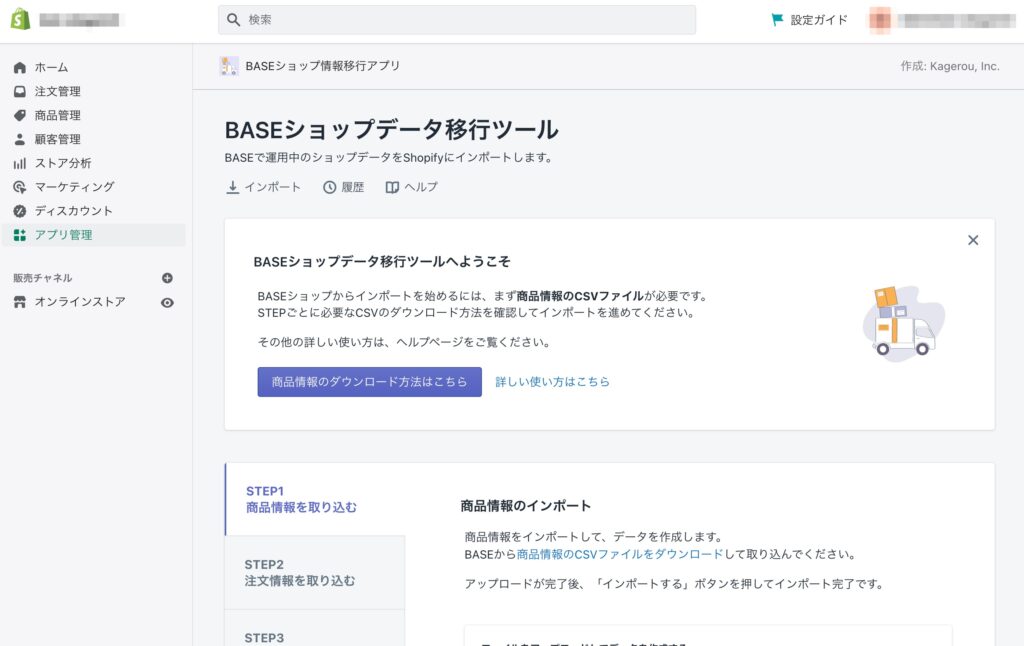Switch to the ヘルプ tab
The image size is (1024, 646).
[x=411, y=187]
